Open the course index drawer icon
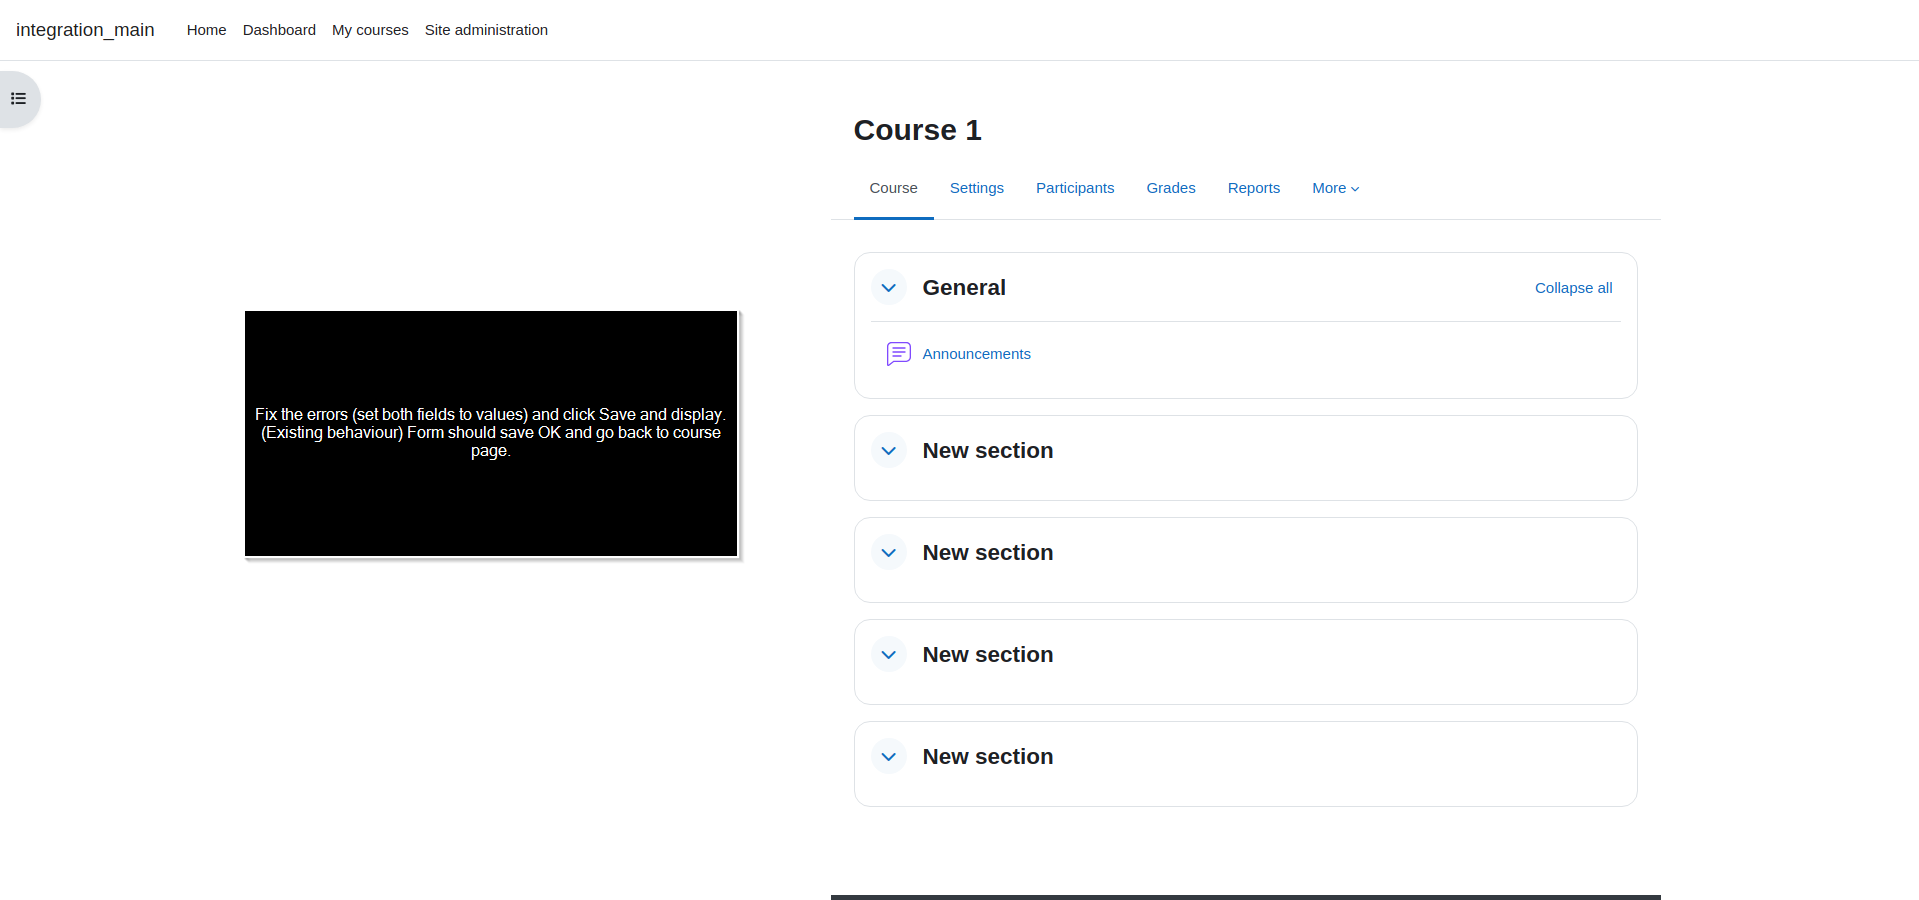This screenshot has width=1919, height=900. click(18, 99)
